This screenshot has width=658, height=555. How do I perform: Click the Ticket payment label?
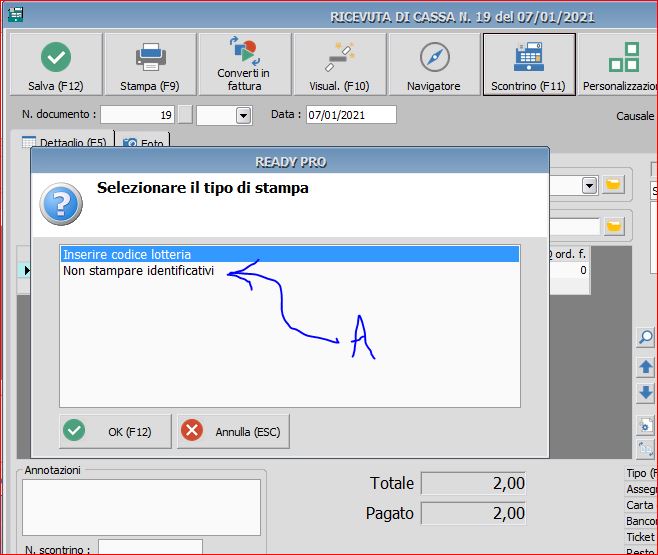coord(640,537)
